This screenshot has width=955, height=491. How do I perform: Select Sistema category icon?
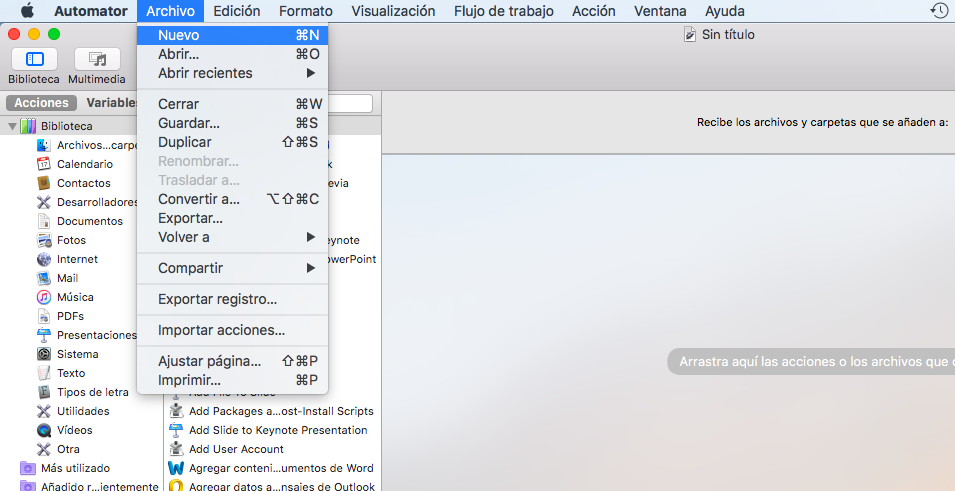(43, 354)
